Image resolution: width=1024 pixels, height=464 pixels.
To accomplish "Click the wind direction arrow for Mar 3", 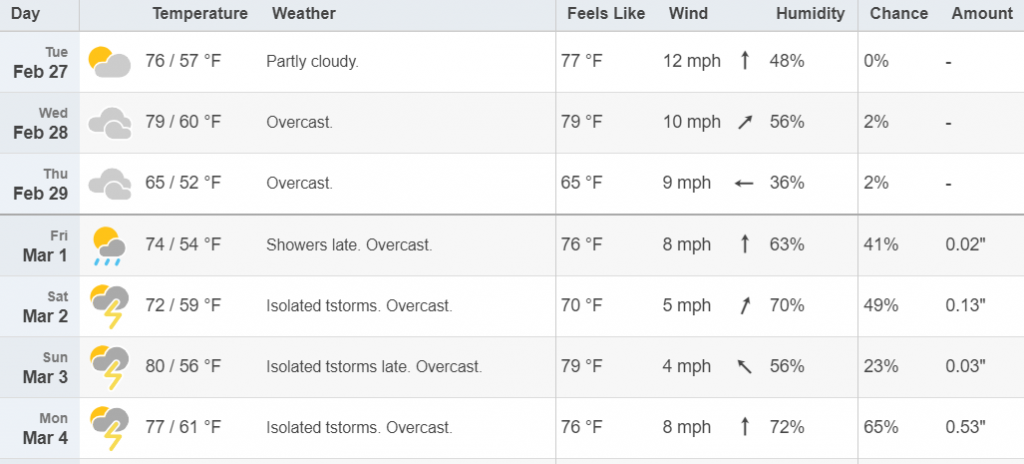I will point(744,367).
